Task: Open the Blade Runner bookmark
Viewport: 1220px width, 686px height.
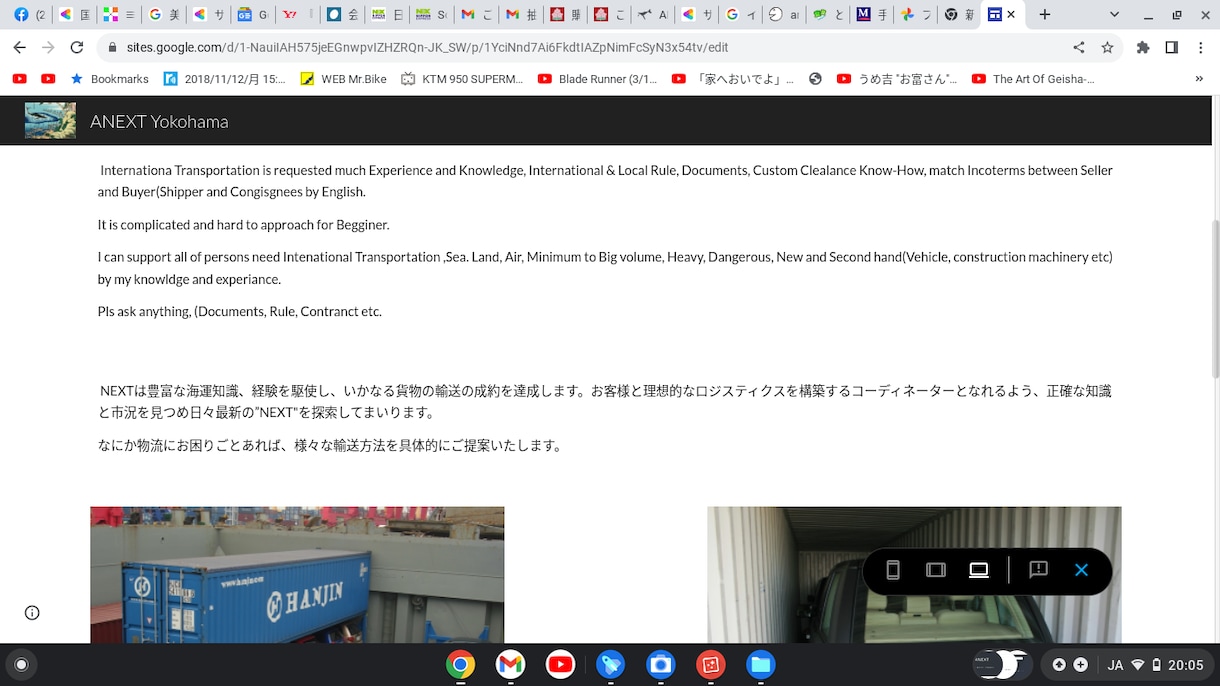Action: pyautogui.click(x=597, y=79)
